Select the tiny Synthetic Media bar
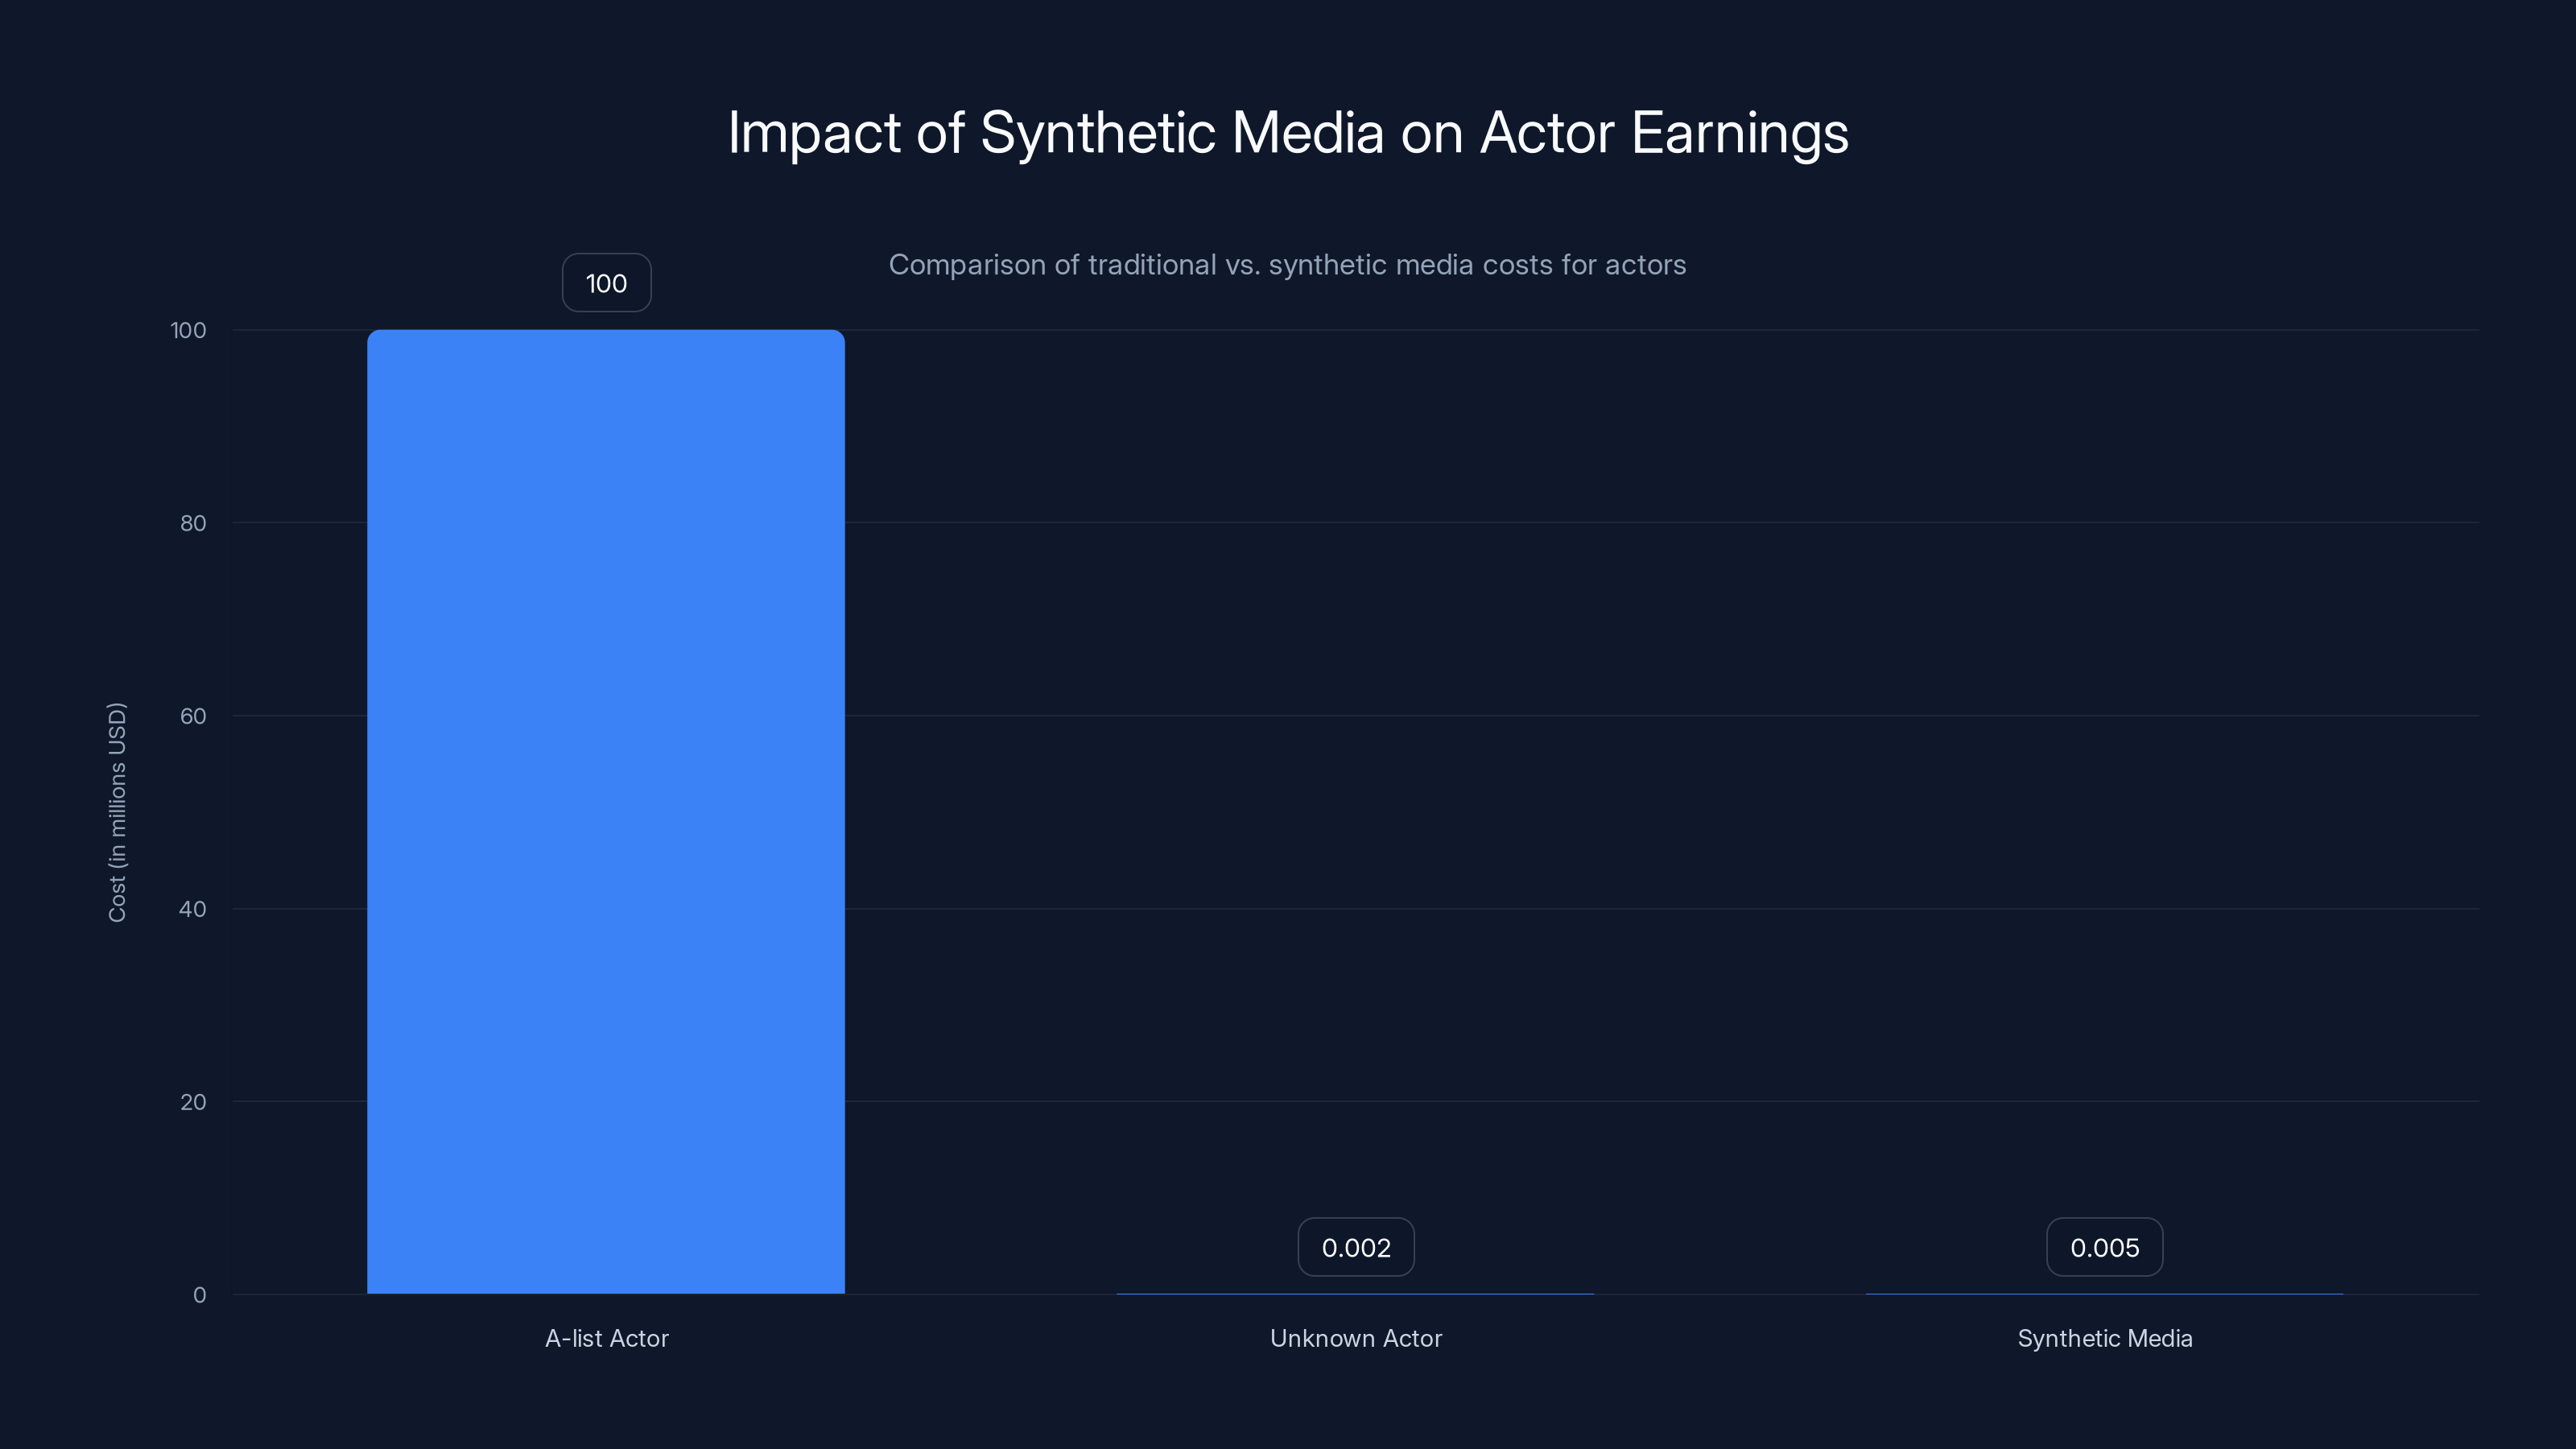The height and width of the screenshot is (1449, 2576). [2104, 1293]
